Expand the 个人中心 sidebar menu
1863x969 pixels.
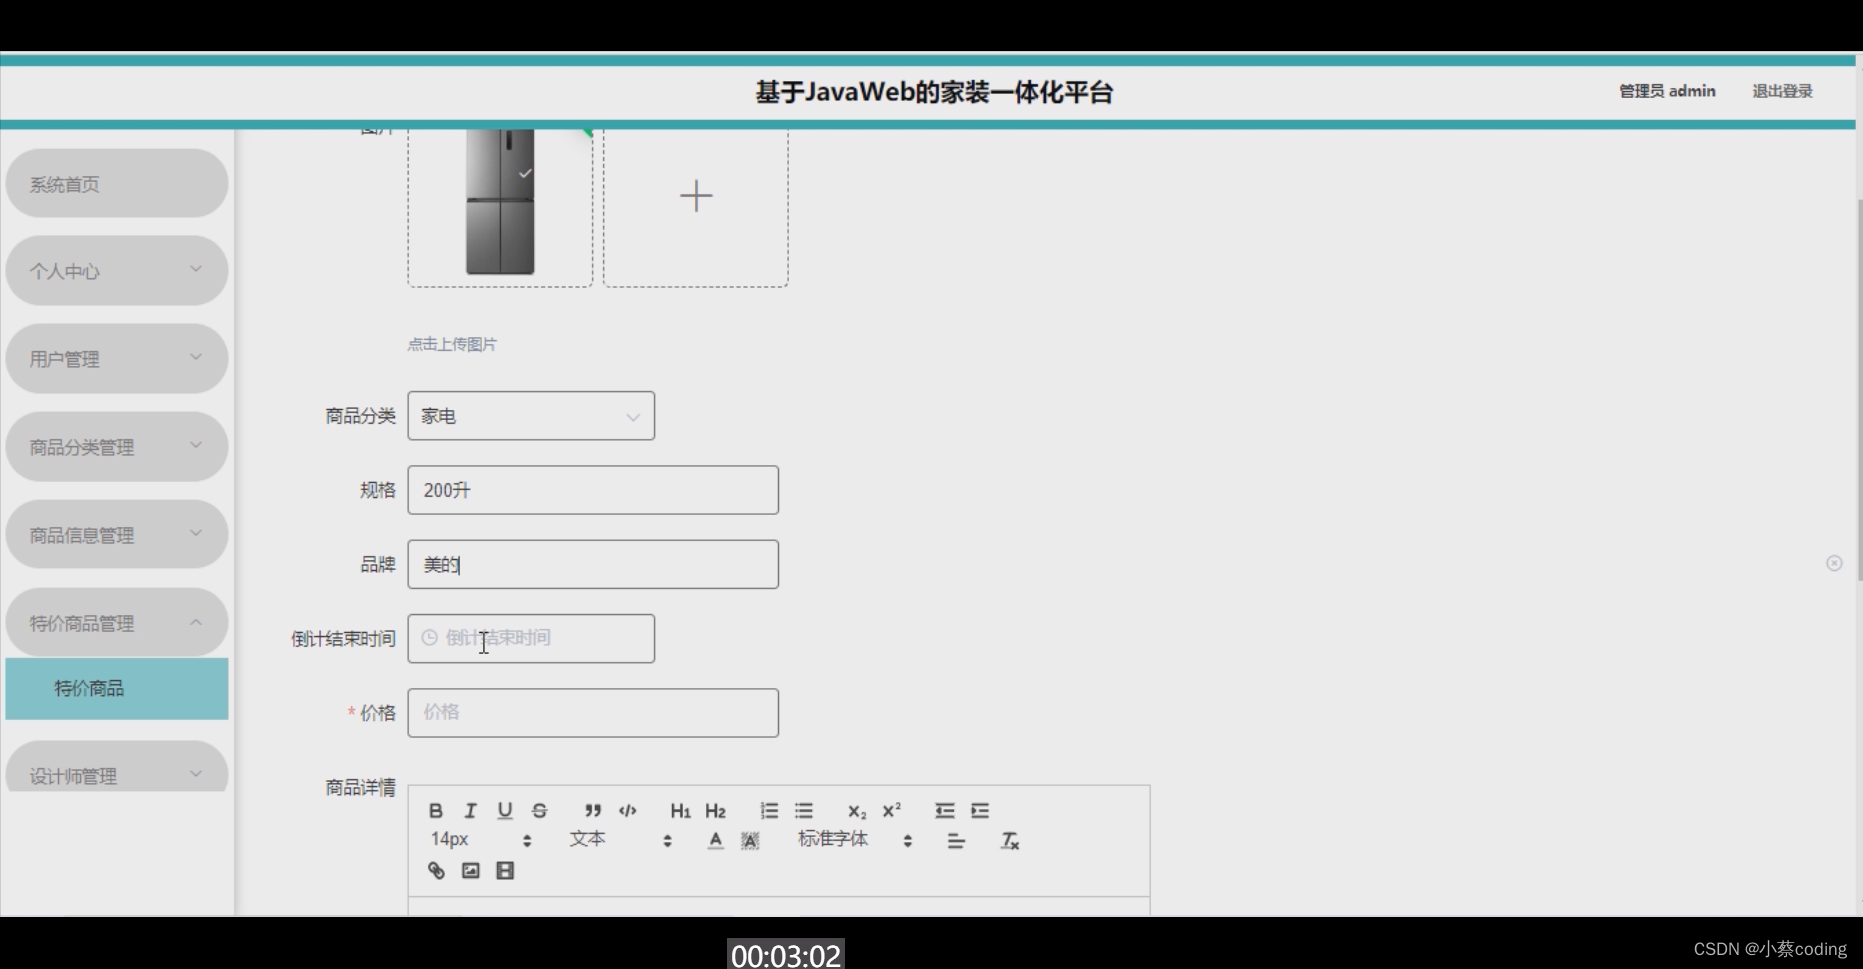click(x=117, y=271)
